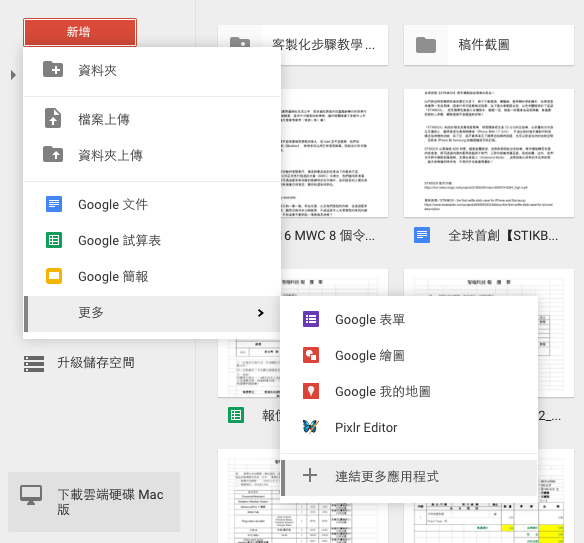
Task: Click the 全球首創【STIKB... file name
Action: coord(504,235)
